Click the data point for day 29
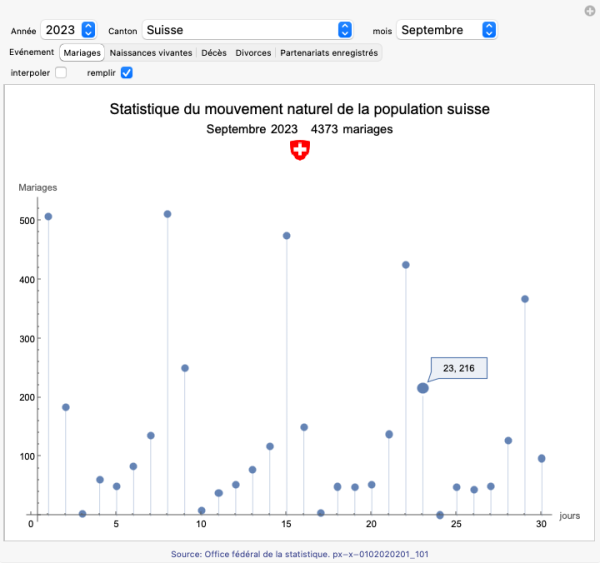 click(525, 299)
